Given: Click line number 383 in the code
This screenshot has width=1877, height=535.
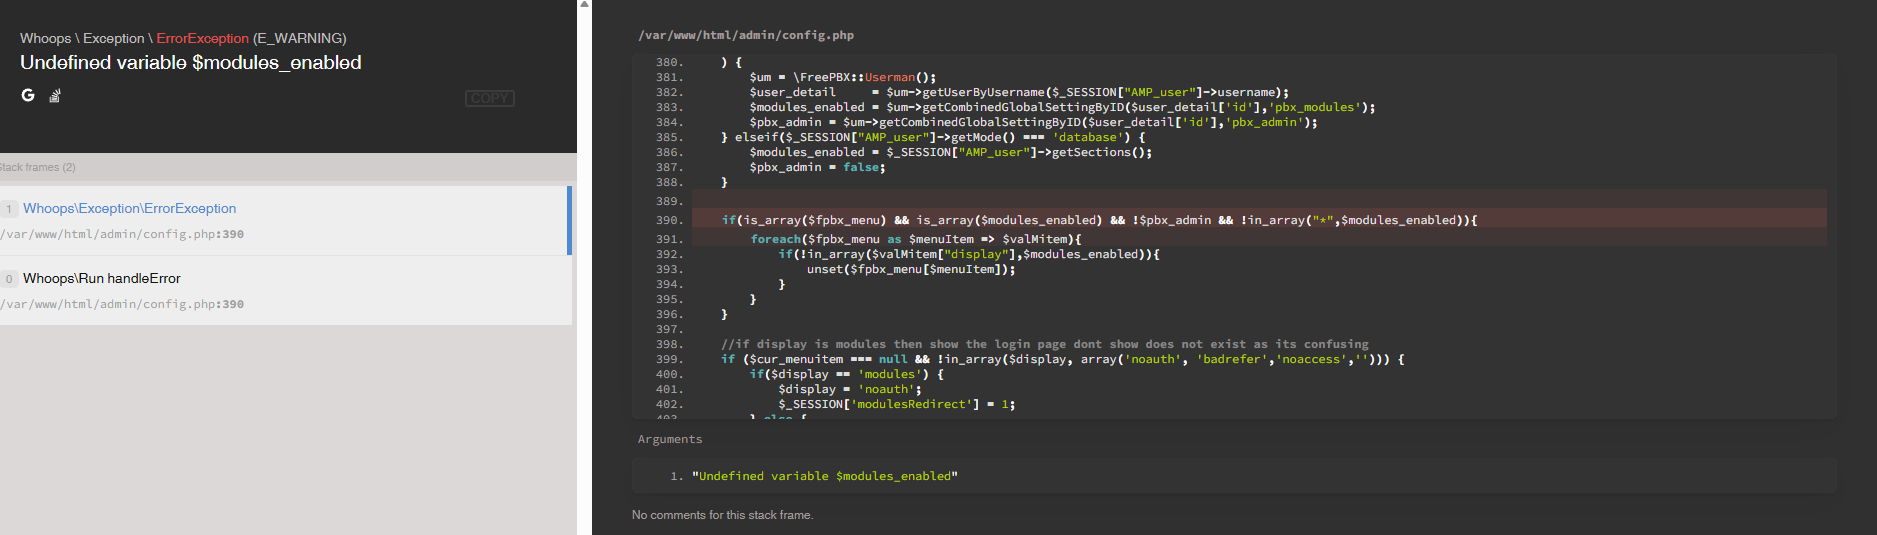Looking at the screenshot, I should (x=668, y=107).
